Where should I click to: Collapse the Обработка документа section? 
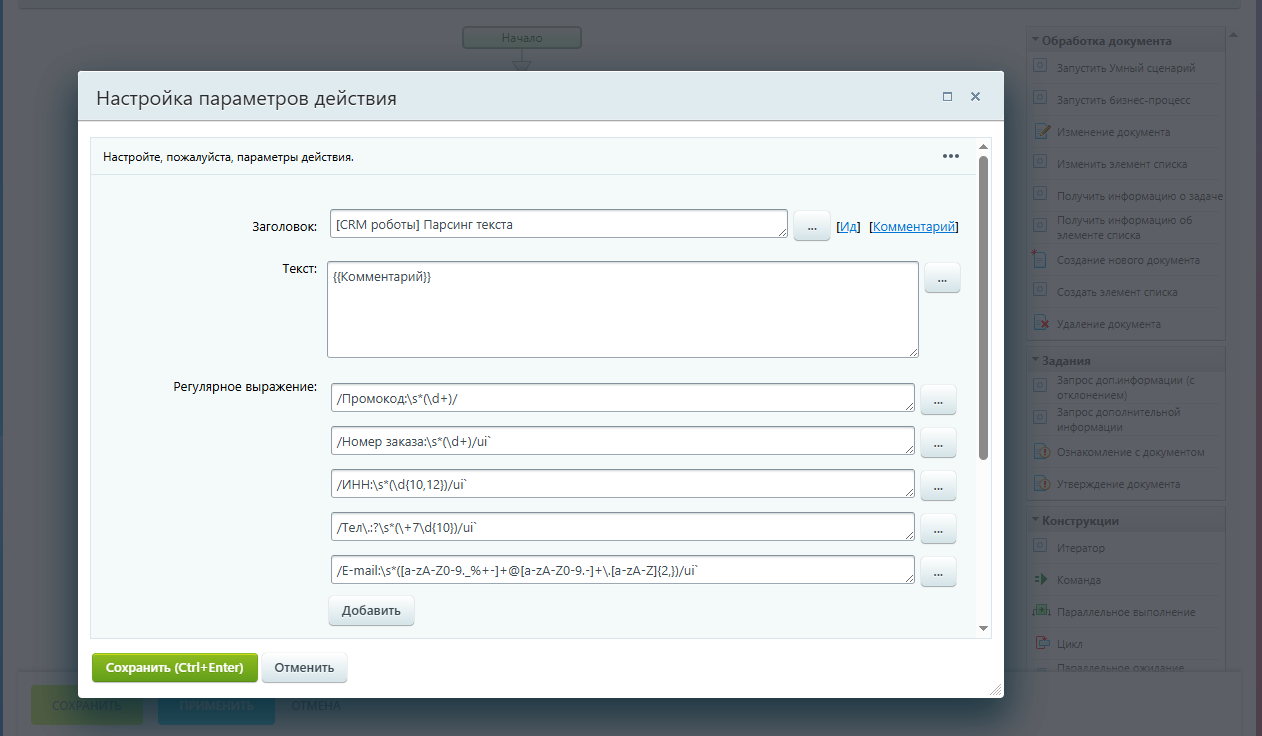pyautogui.click(x=1035, y=41)
